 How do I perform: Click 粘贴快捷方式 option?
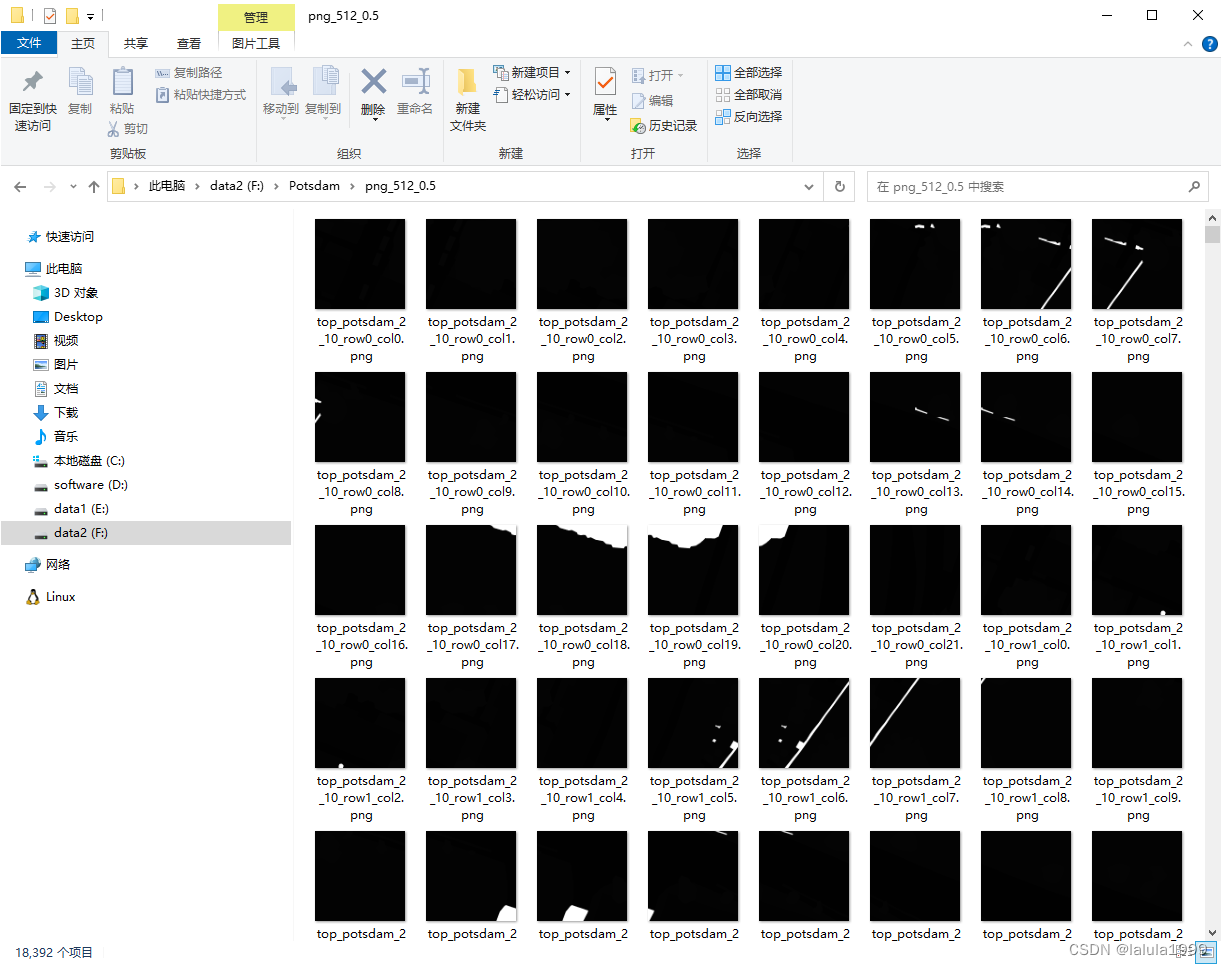click(x=201, y=95)
